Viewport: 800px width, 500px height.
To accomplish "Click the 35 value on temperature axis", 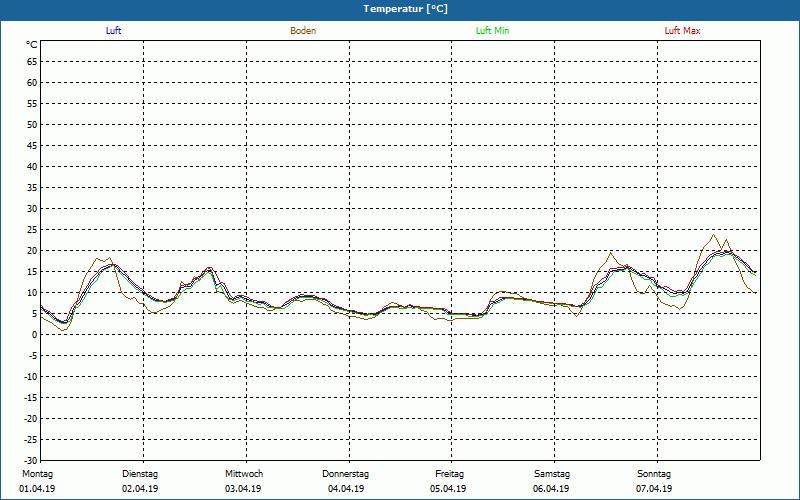I will 32,188.
